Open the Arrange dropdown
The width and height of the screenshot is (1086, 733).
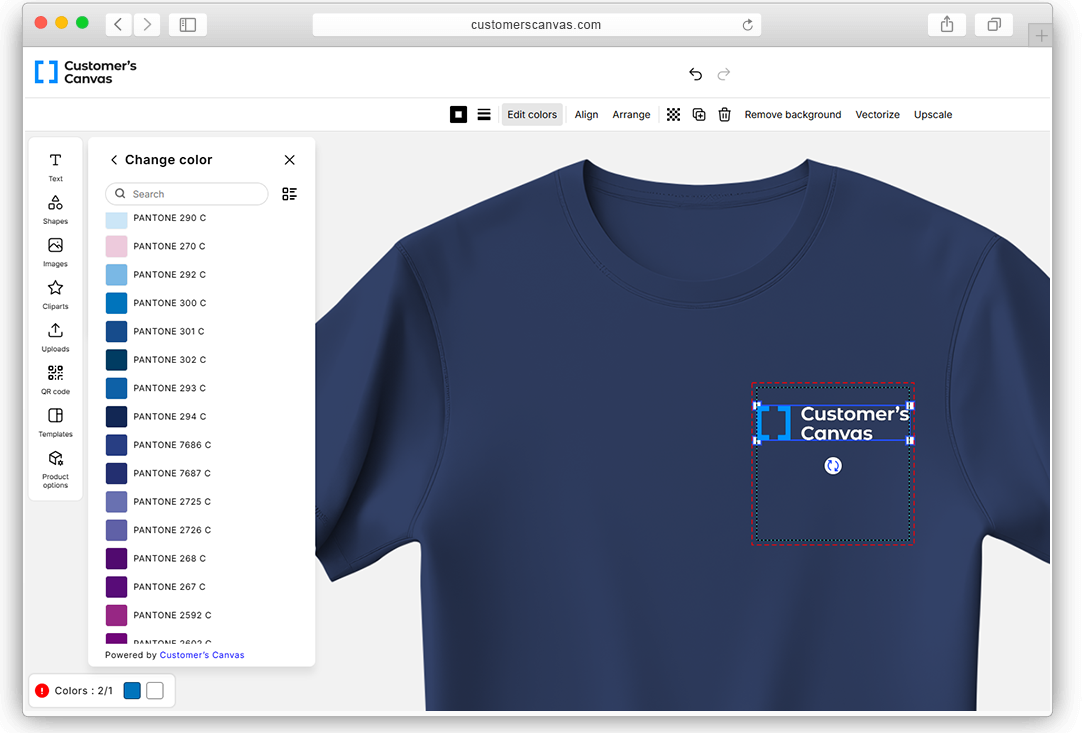point(631,115)
